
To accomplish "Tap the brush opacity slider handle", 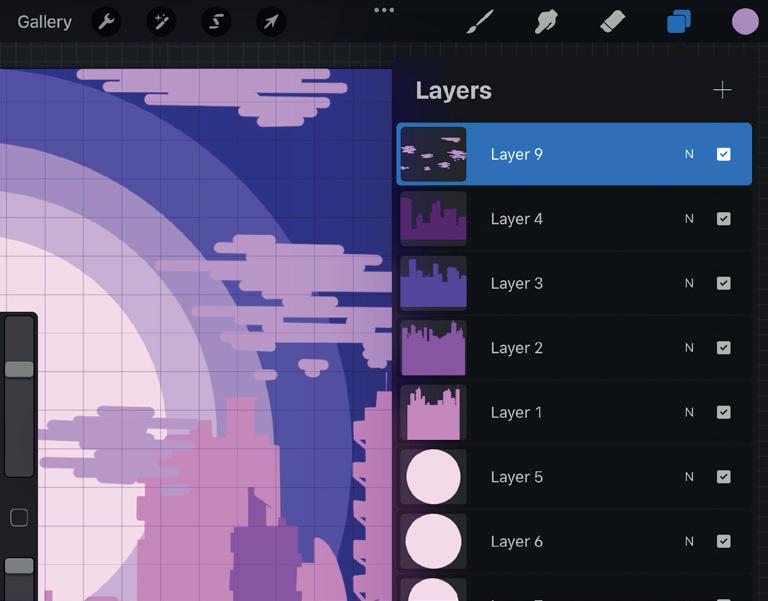I will point(19,566).
